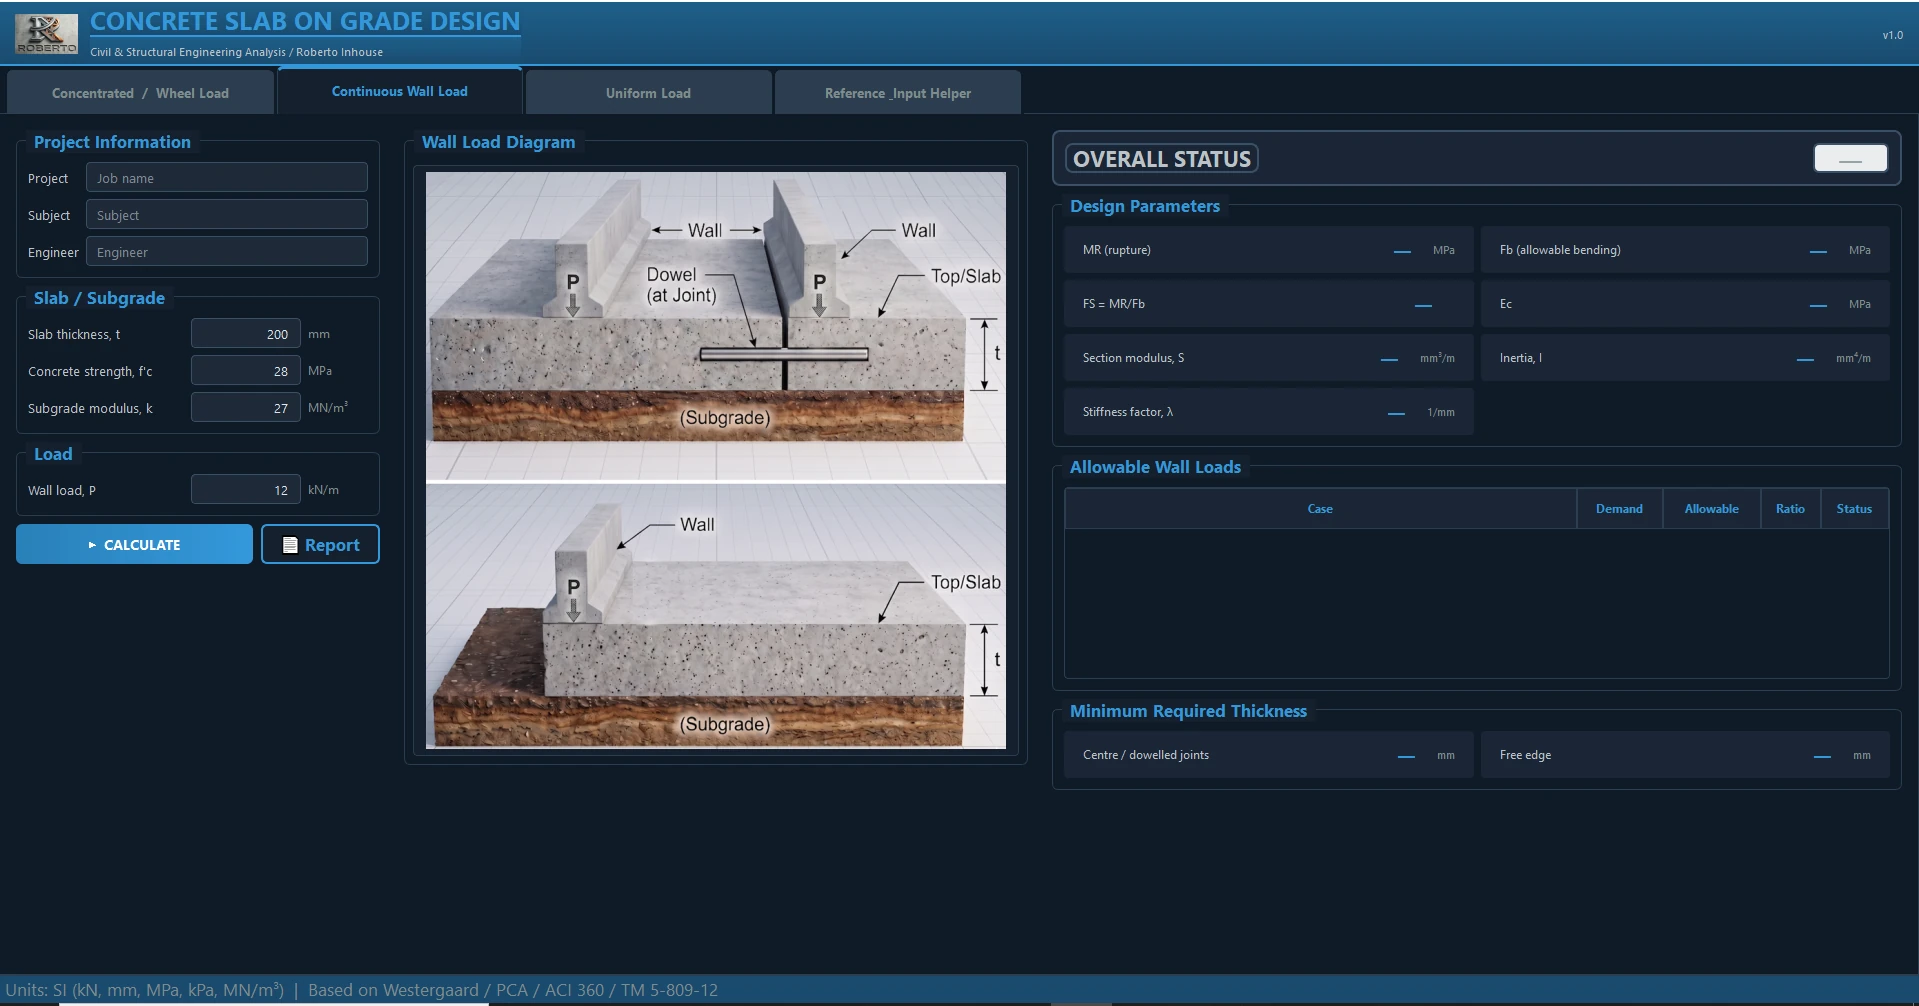This screenshot has width=1919, height=1006.
Task: Click the Inertia, I parameter row
Action: [1685, 358]
